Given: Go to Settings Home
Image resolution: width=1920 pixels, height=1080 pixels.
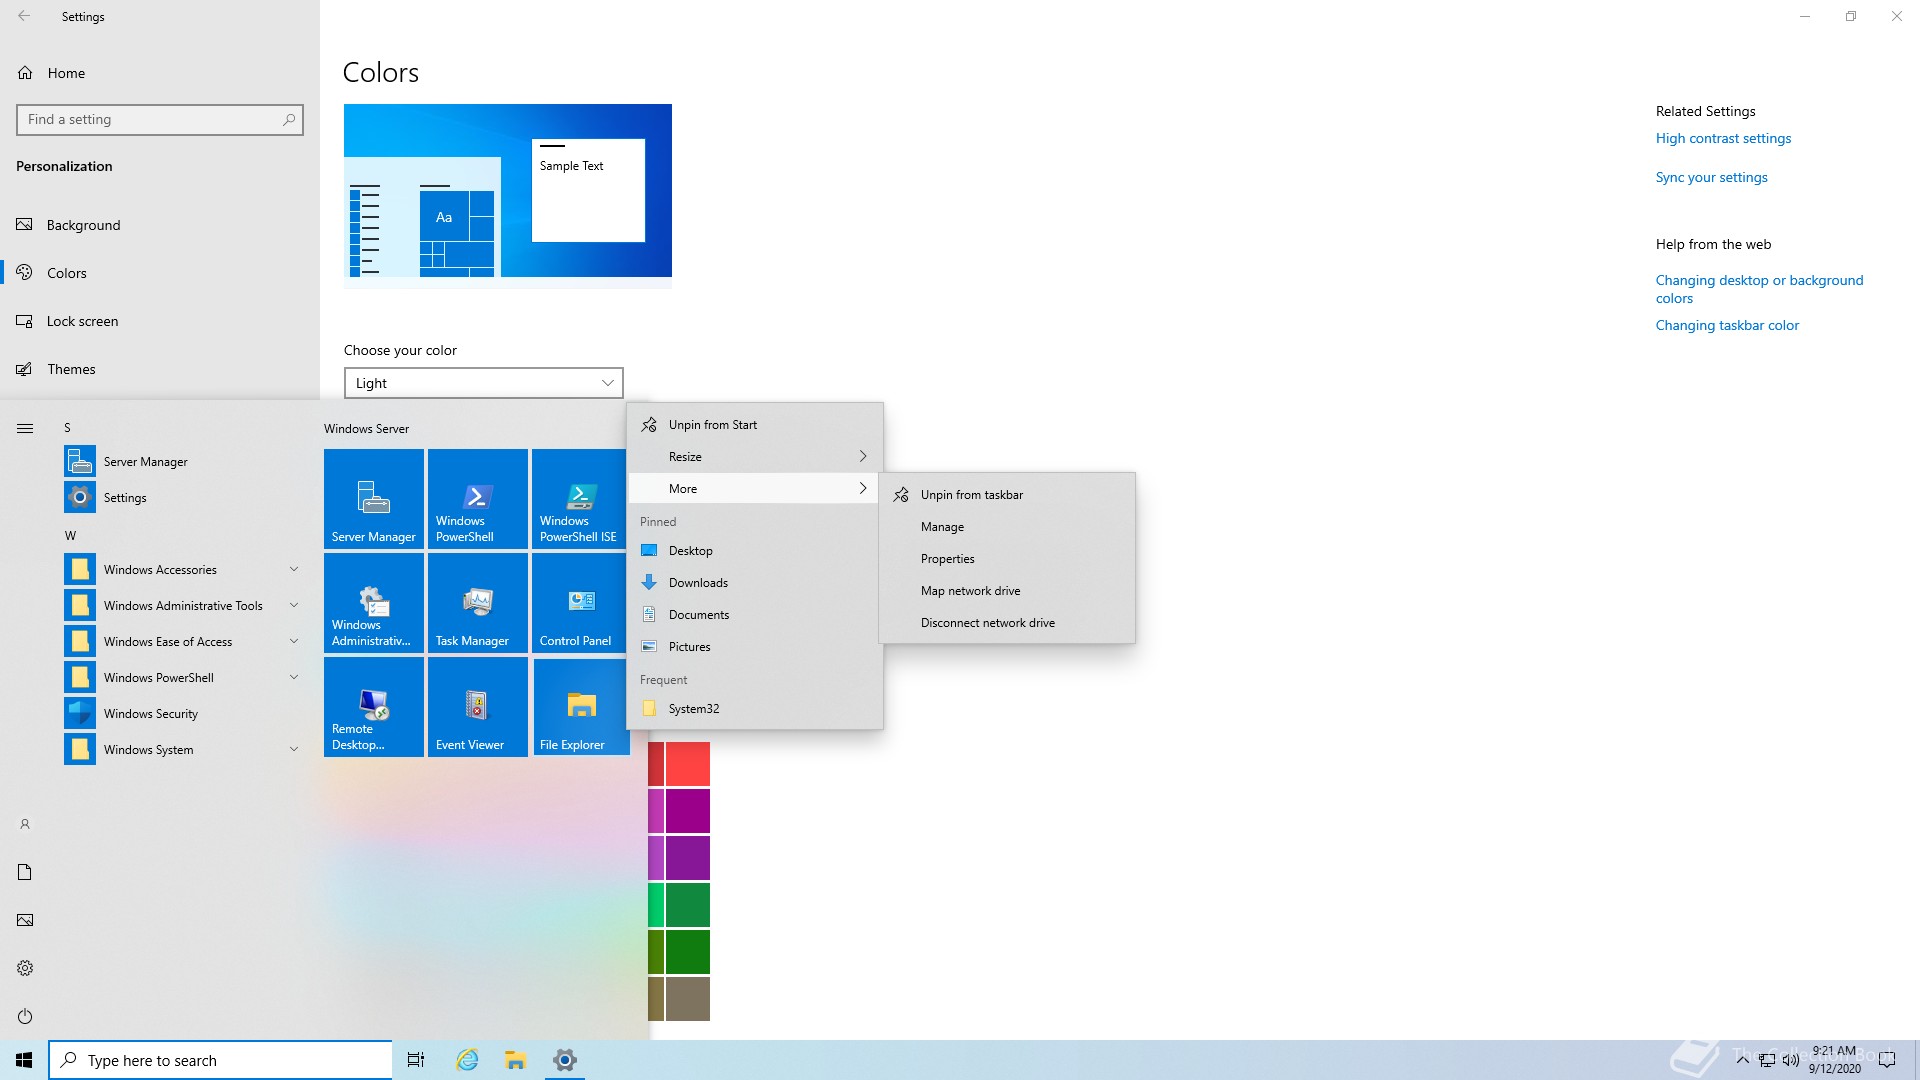Looking at the screenshot, I should pyautogui.click(x=160, y=73).
